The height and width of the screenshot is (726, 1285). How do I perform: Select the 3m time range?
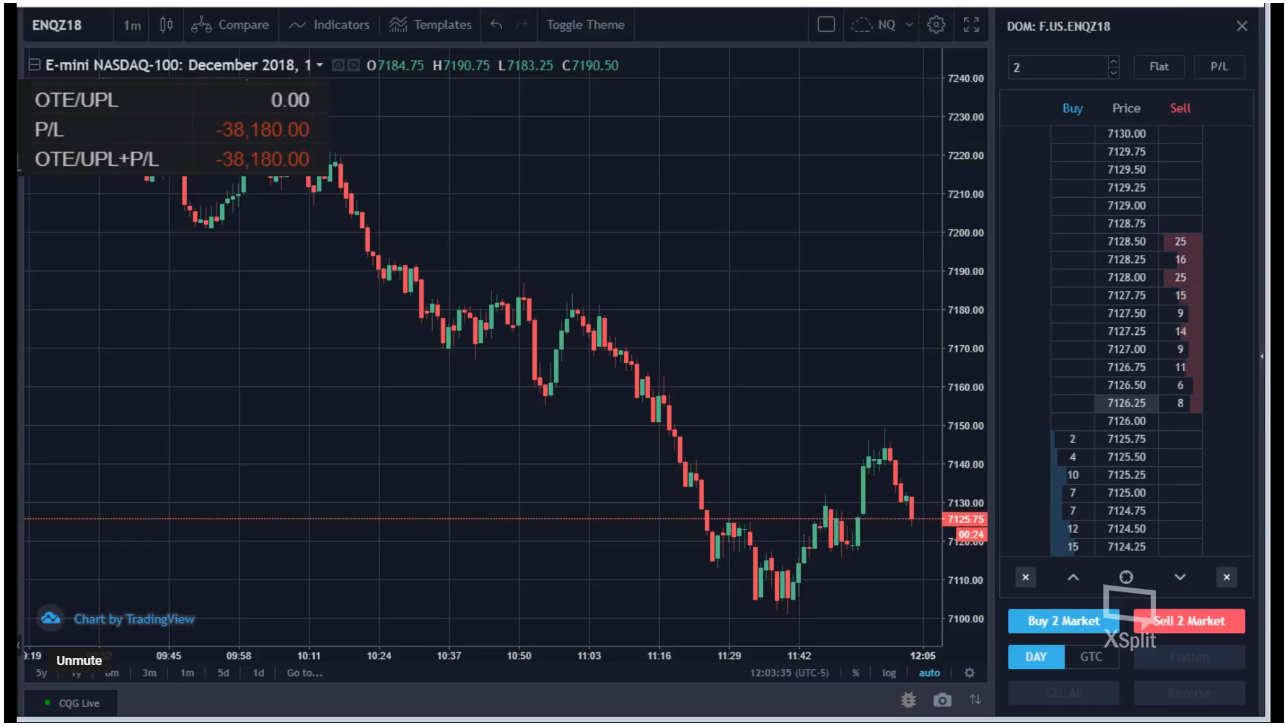(149, 673)
